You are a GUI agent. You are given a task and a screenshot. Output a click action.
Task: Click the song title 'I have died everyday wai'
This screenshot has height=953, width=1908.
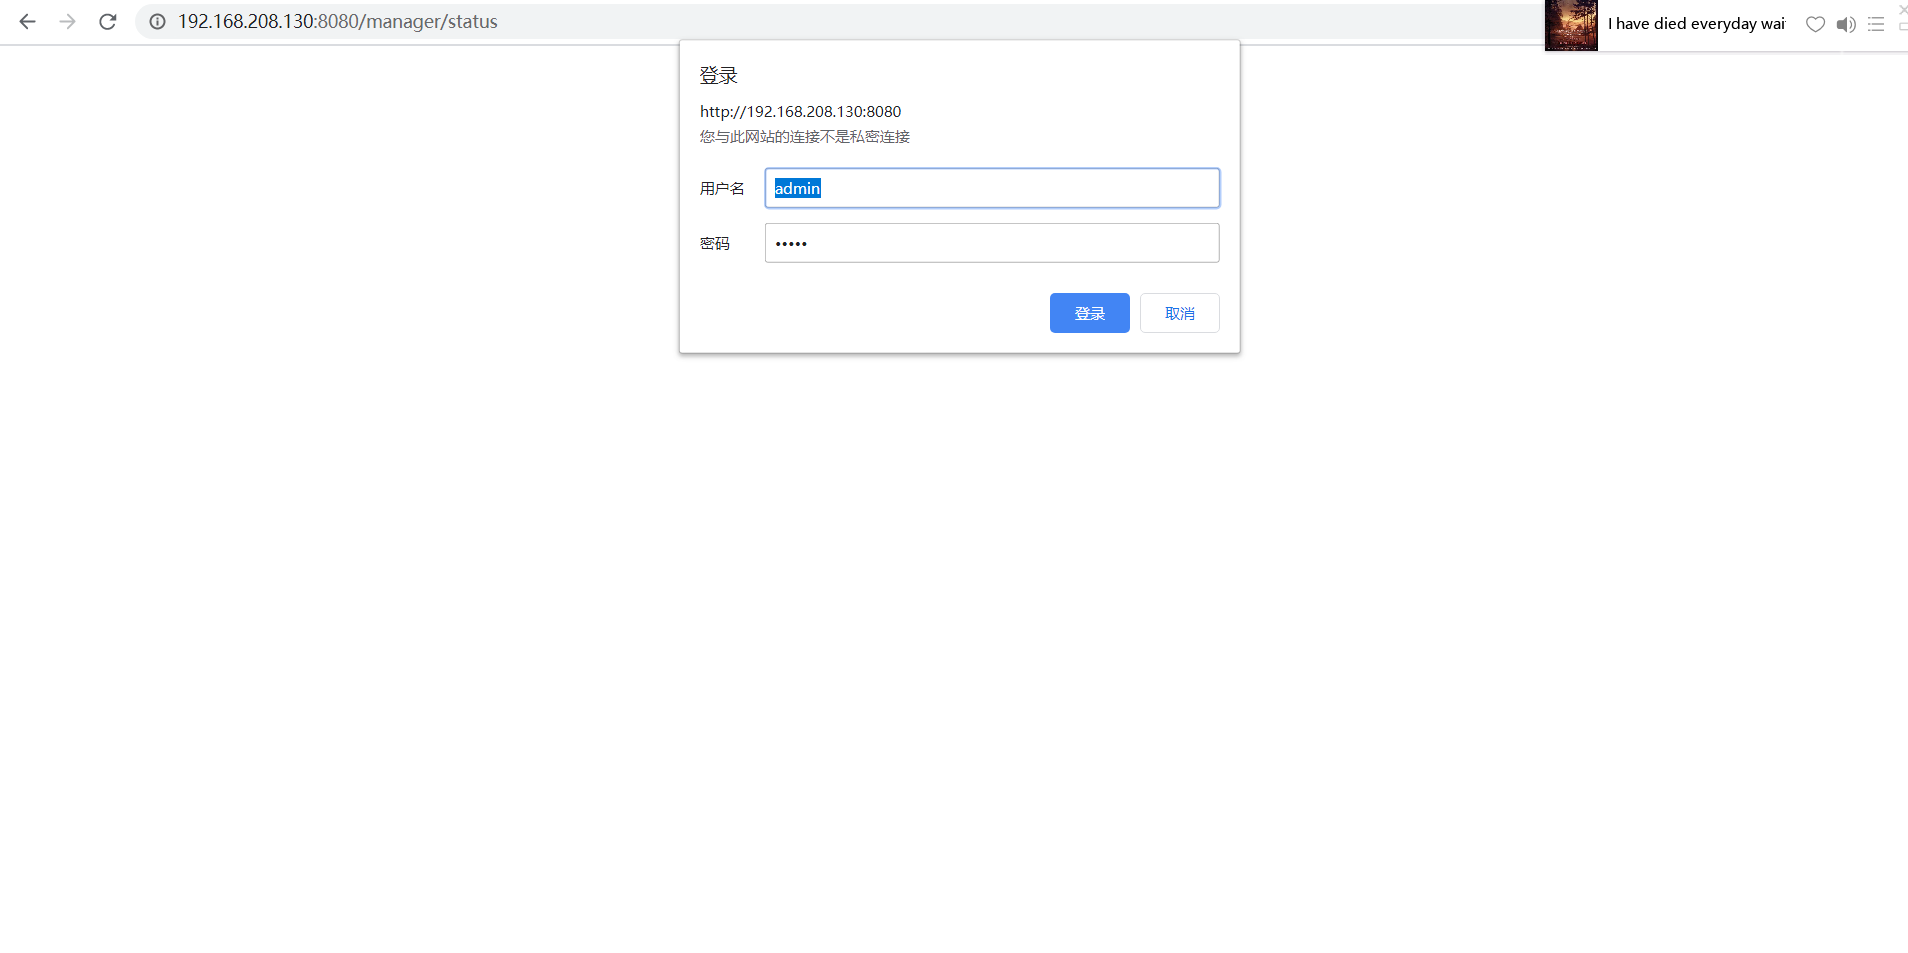[1697, 23]
